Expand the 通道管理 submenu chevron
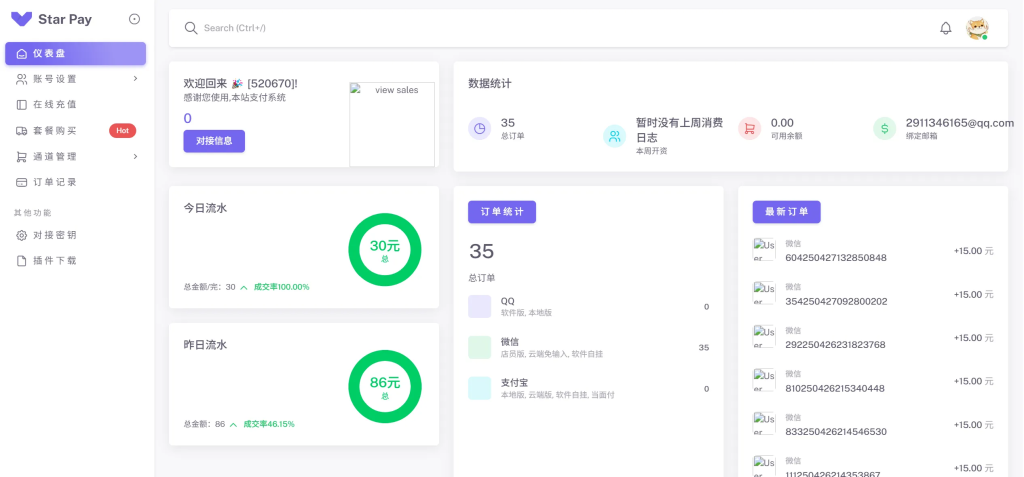Viewport: 1024px width, 477px height. (135, 157)
